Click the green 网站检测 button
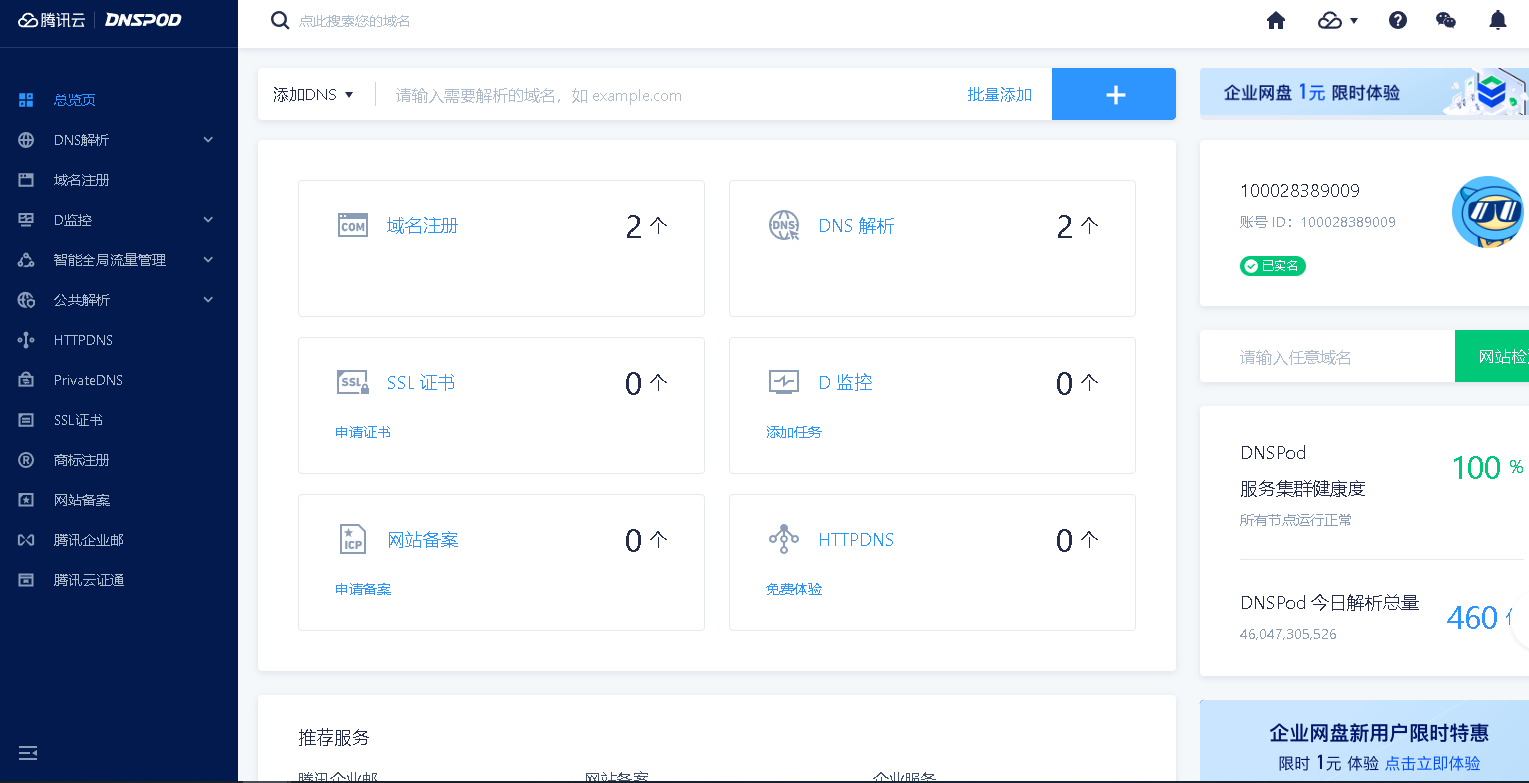The height and width of the screenshot is (783, 1529). click(x=1492, y=356)
